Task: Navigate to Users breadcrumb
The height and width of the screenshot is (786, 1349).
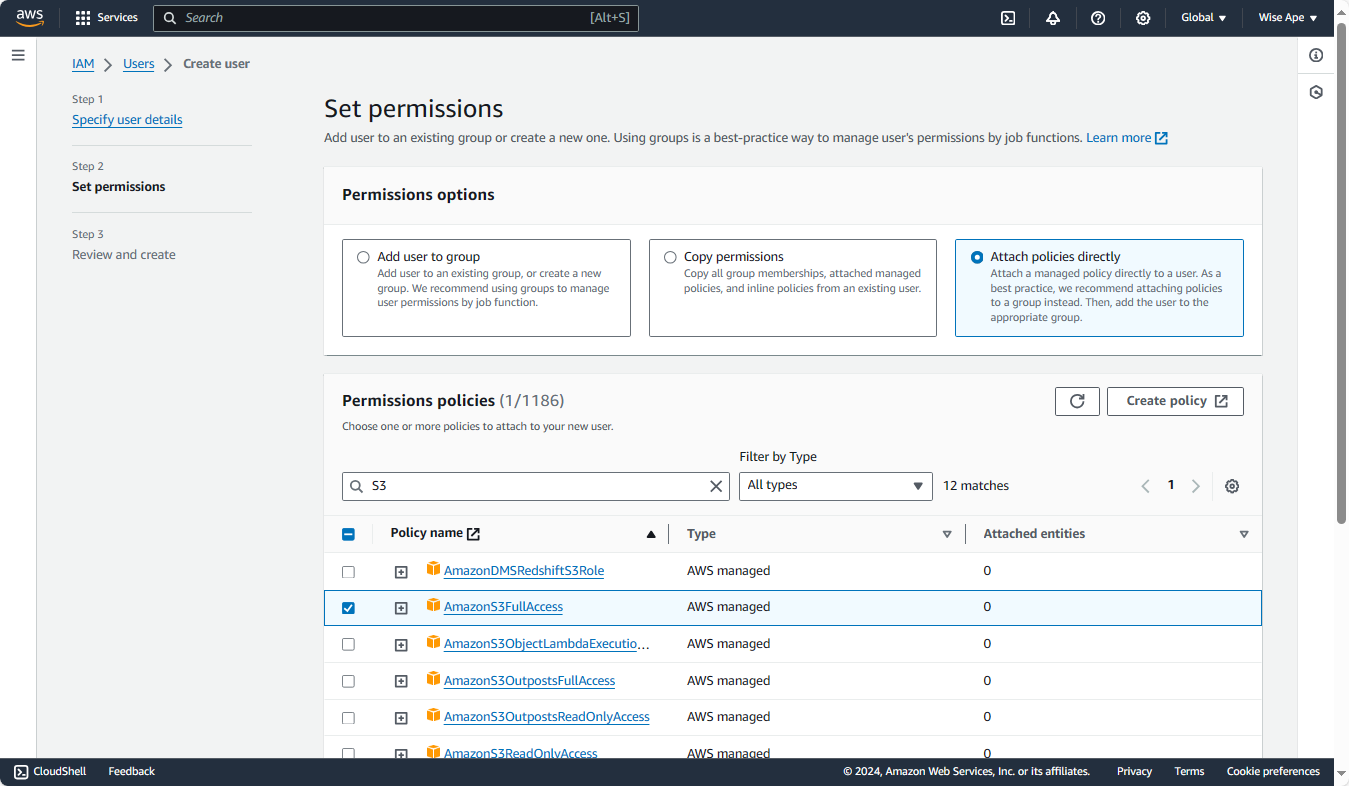Action: click(139, 64)
